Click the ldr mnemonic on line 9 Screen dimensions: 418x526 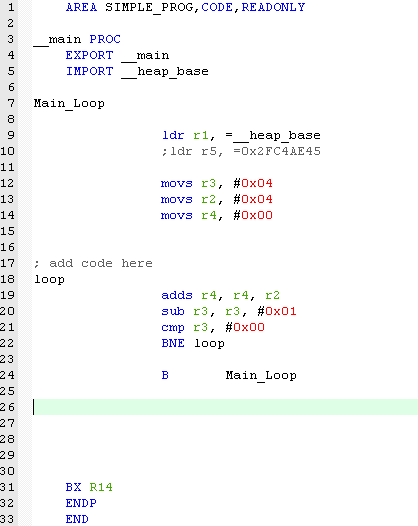pos(173,135)
